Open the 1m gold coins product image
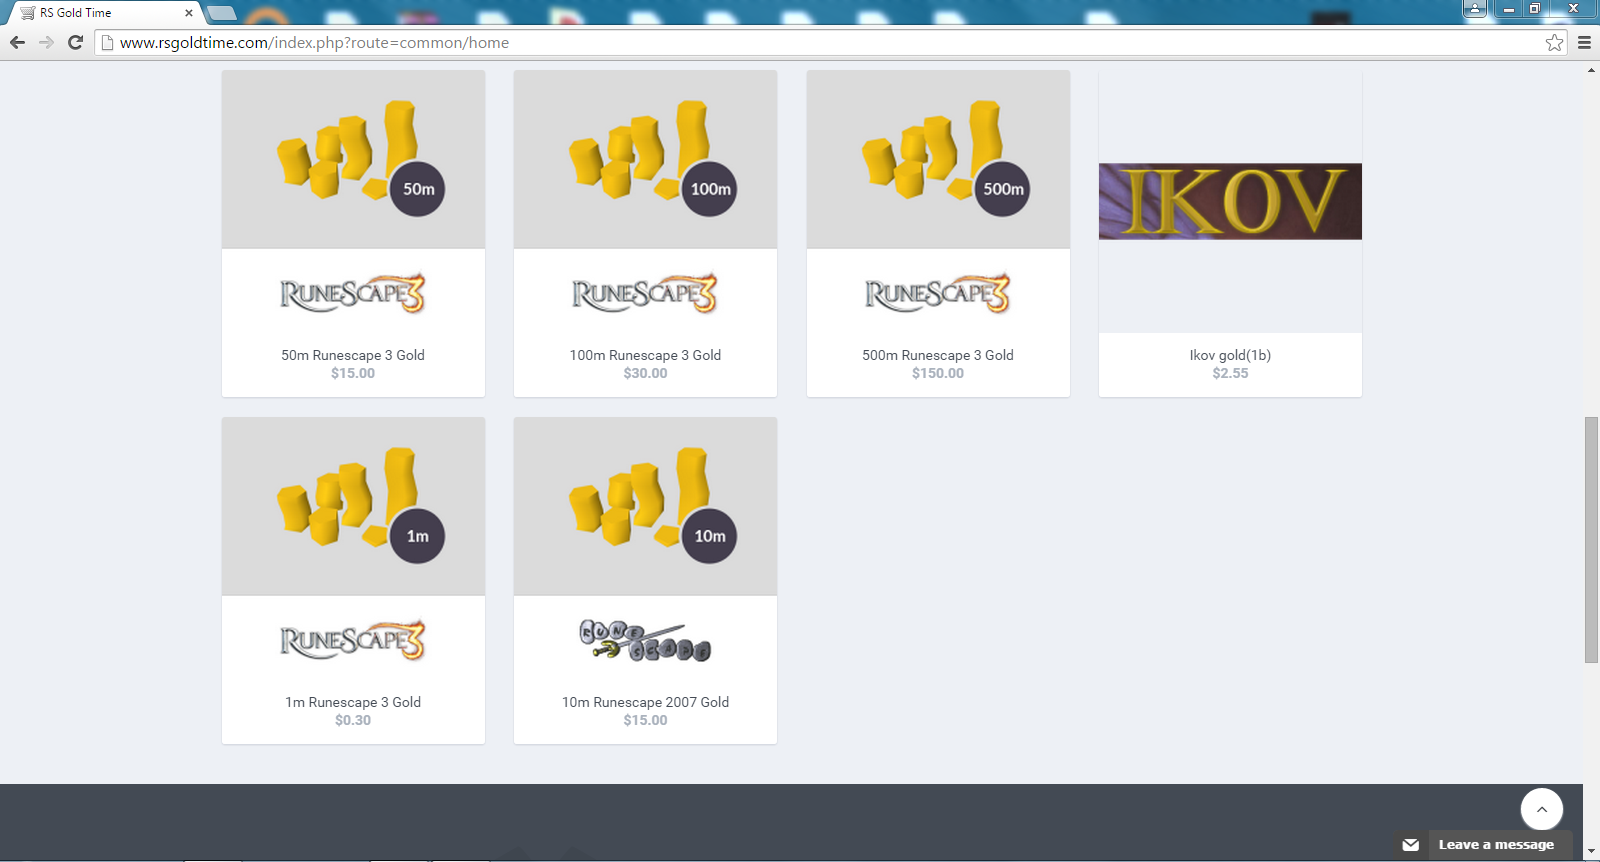 point(353,506)
